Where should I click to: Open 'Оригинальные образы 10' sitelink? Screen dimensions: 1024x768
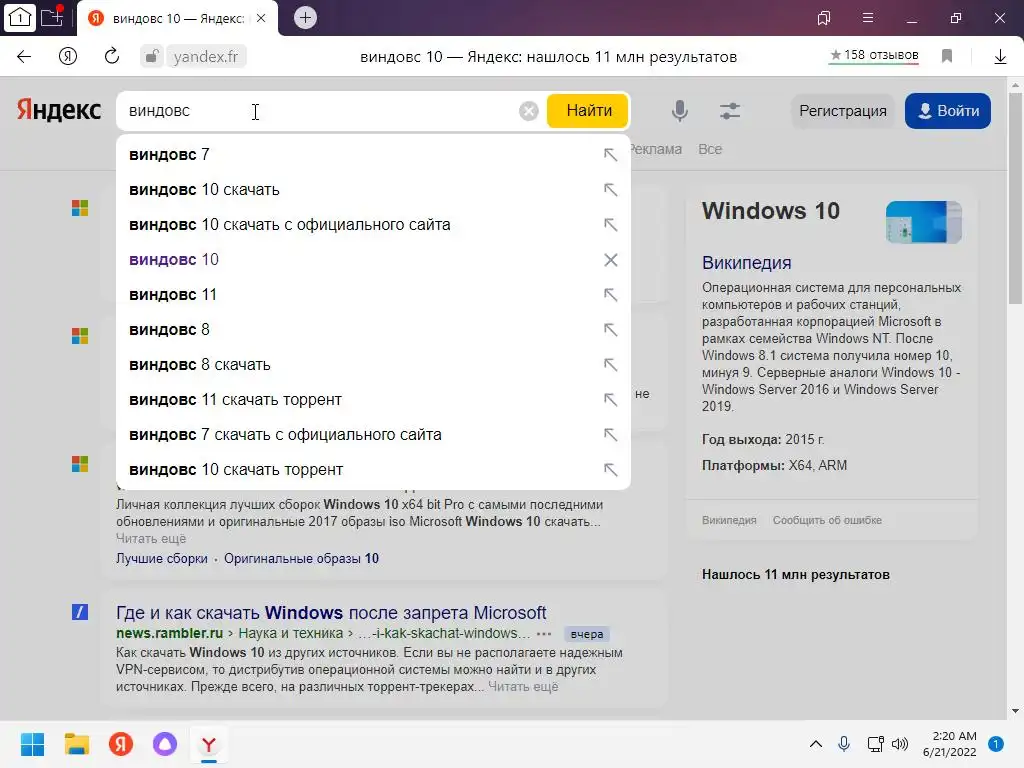click(301, 559)
